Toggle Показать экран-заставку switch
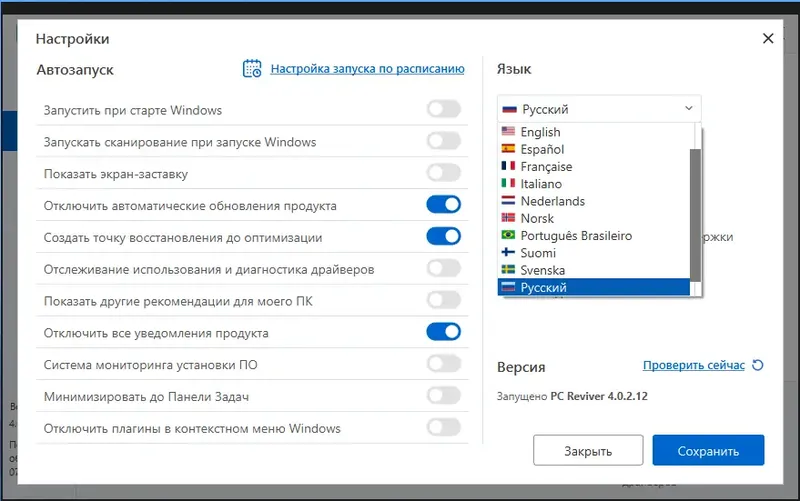The height and width of the screenshot is (501, 800). [444, 172]
